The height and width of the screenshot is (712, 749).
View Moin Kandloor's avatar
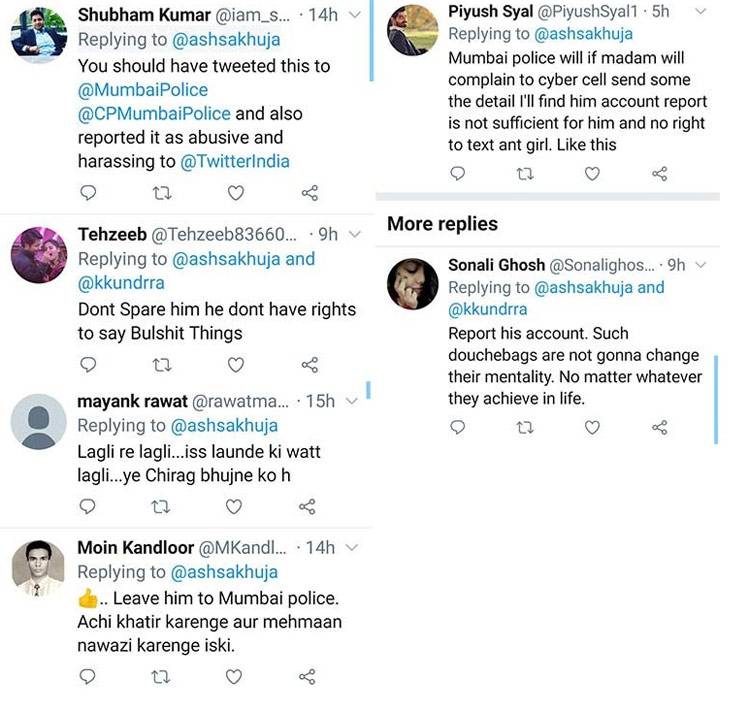pyautogui.click(x=38, y=567)
